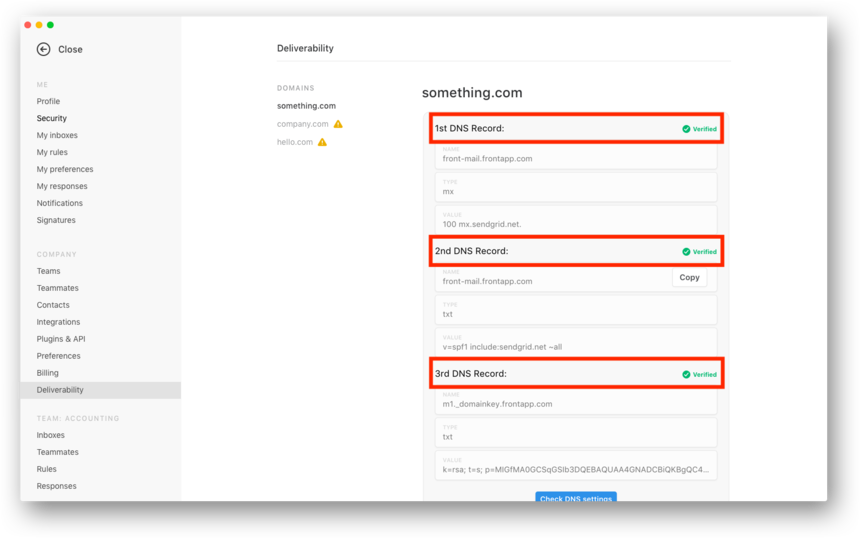
Task: Open Security settings in sidebar
Action: click(52, 118)
